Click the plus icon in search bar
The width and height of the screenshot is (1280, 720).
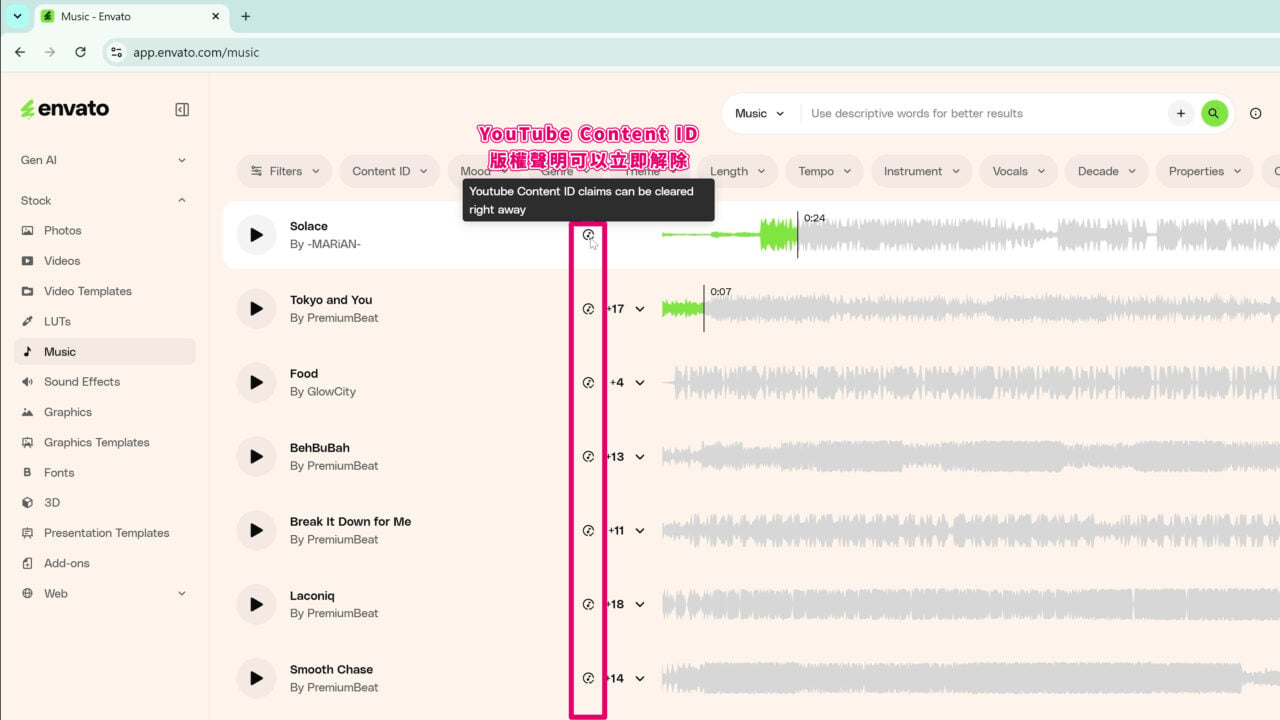pos(1180,113)
